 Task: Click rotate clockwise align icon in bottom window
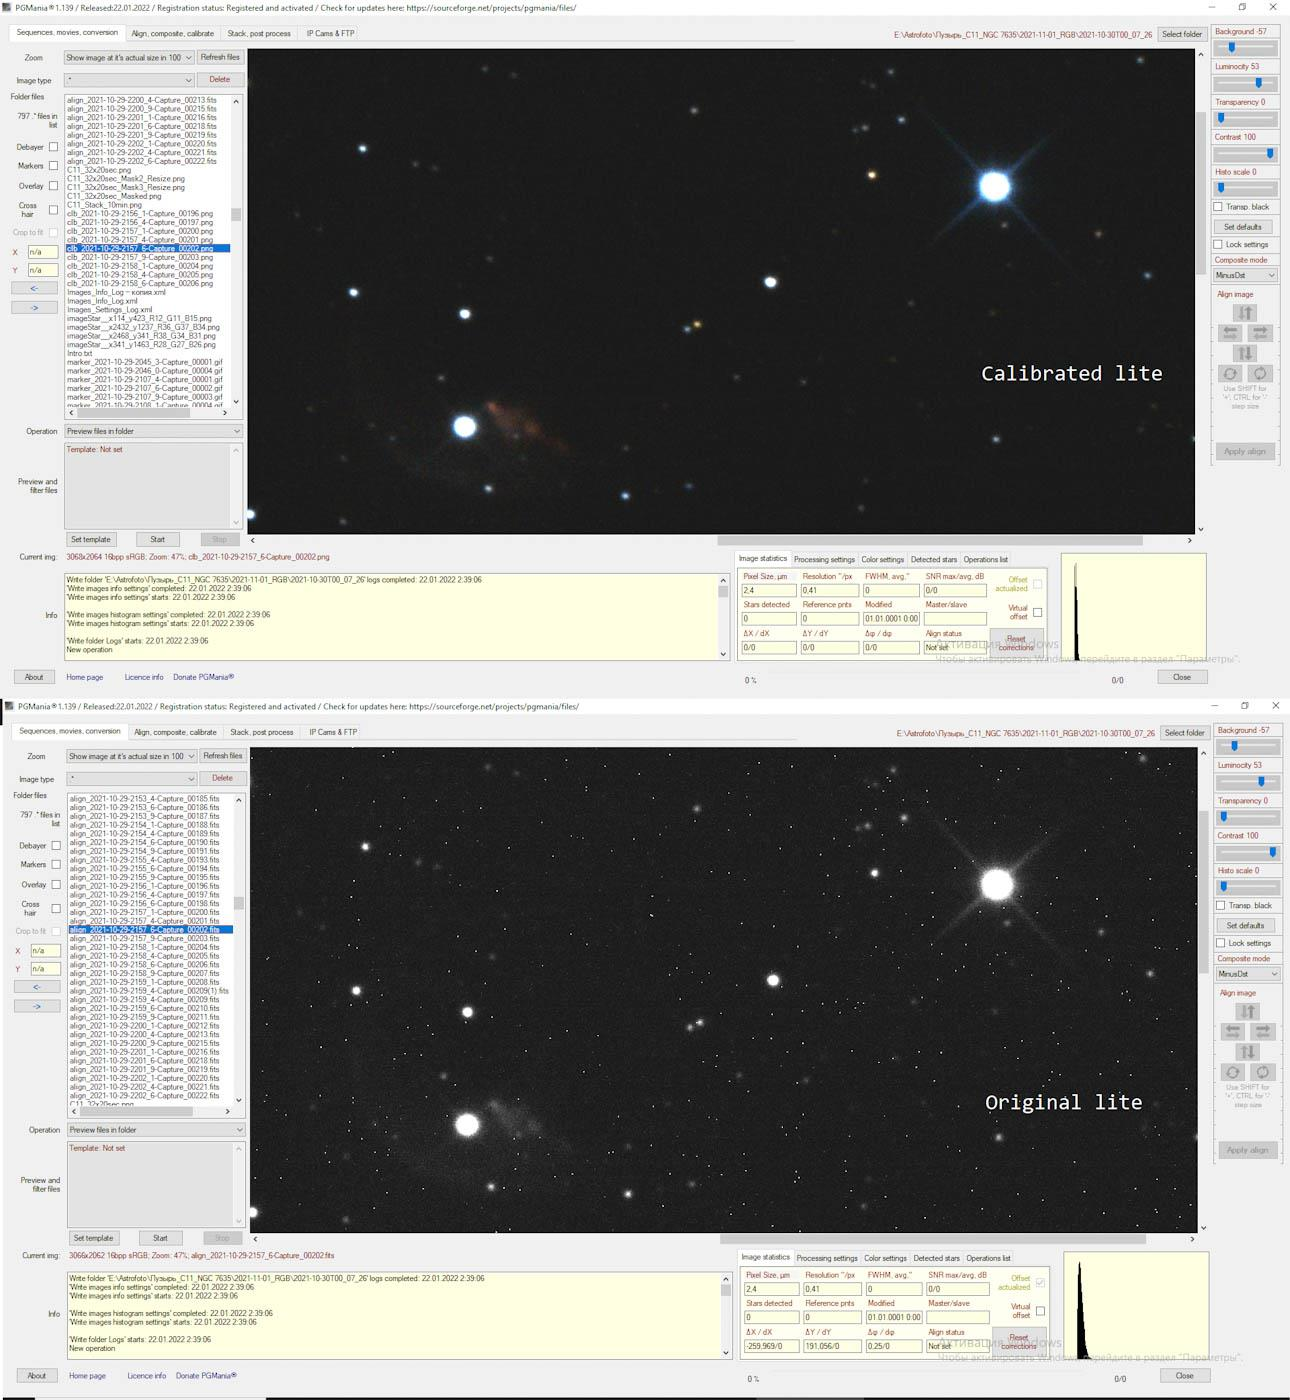1262,1073
